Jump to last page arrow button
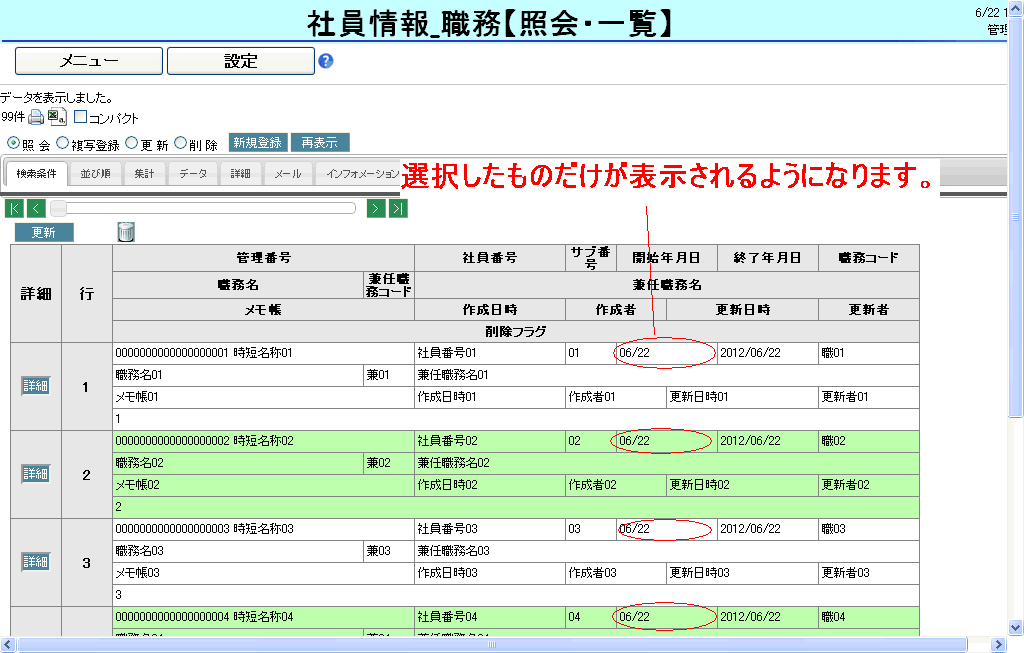 click(398, 208)
